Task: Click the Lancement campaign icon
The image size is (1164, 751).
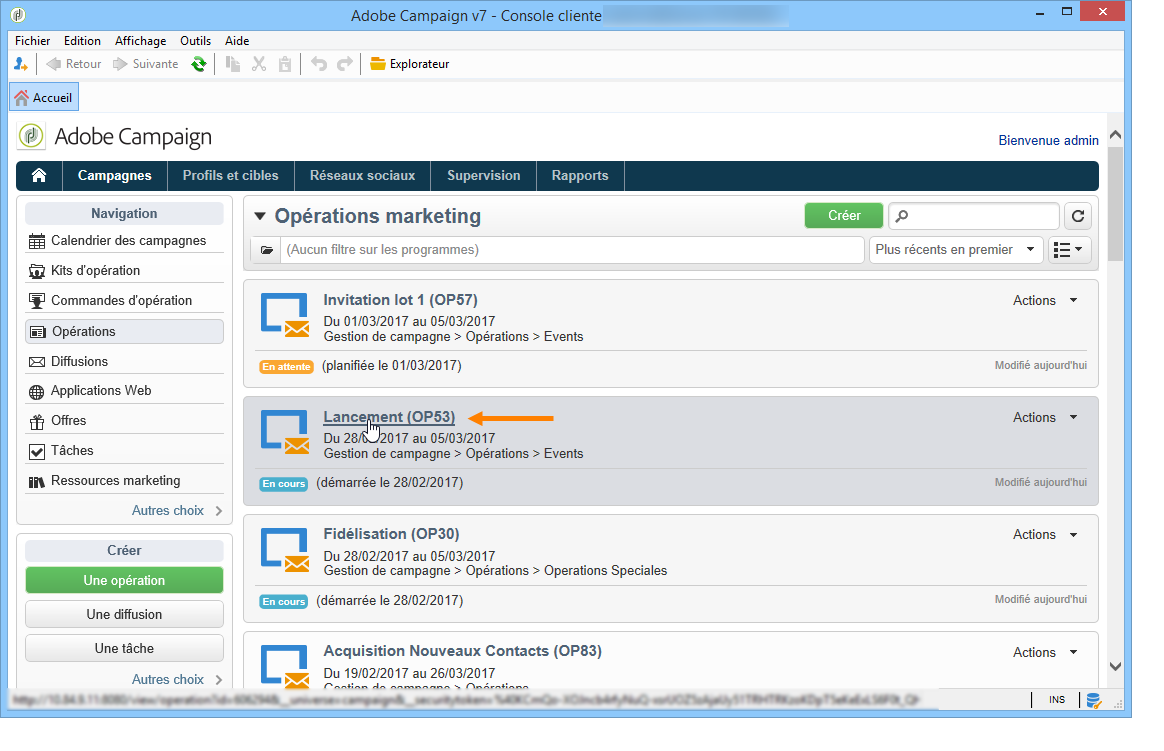Action: point(284,432)
